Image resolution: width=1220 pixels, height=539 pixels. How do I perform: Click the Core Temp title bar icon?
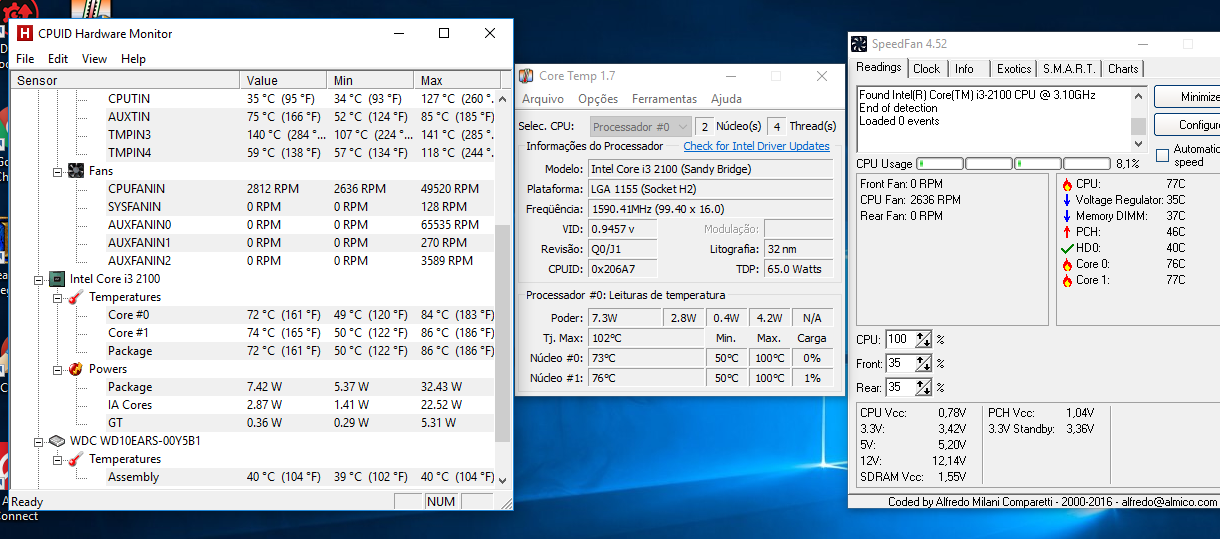tap(526, 76)
